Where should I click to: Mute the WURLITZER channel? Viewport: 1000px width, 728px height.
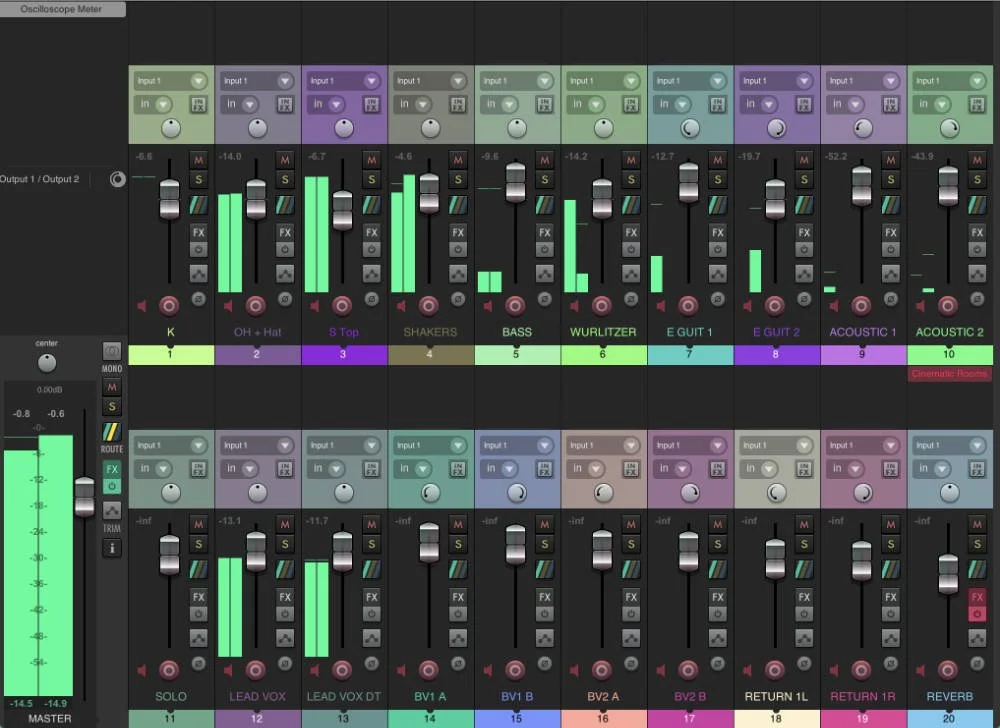(x=631, y=160)
